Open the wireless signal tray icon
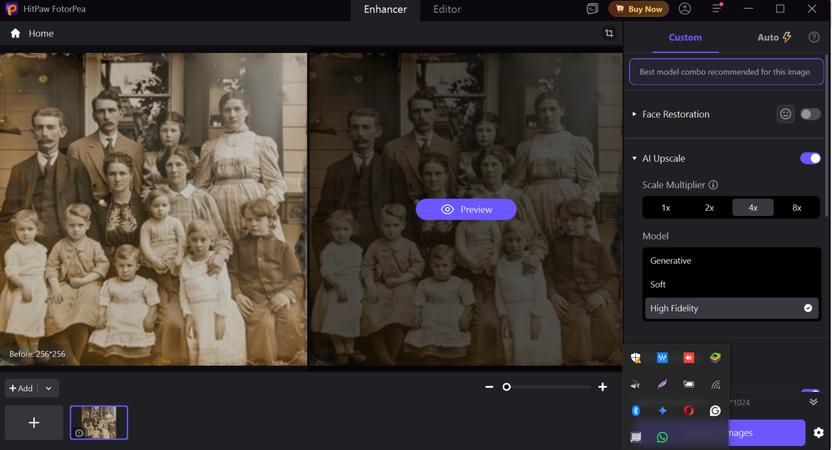 (715, 384)
